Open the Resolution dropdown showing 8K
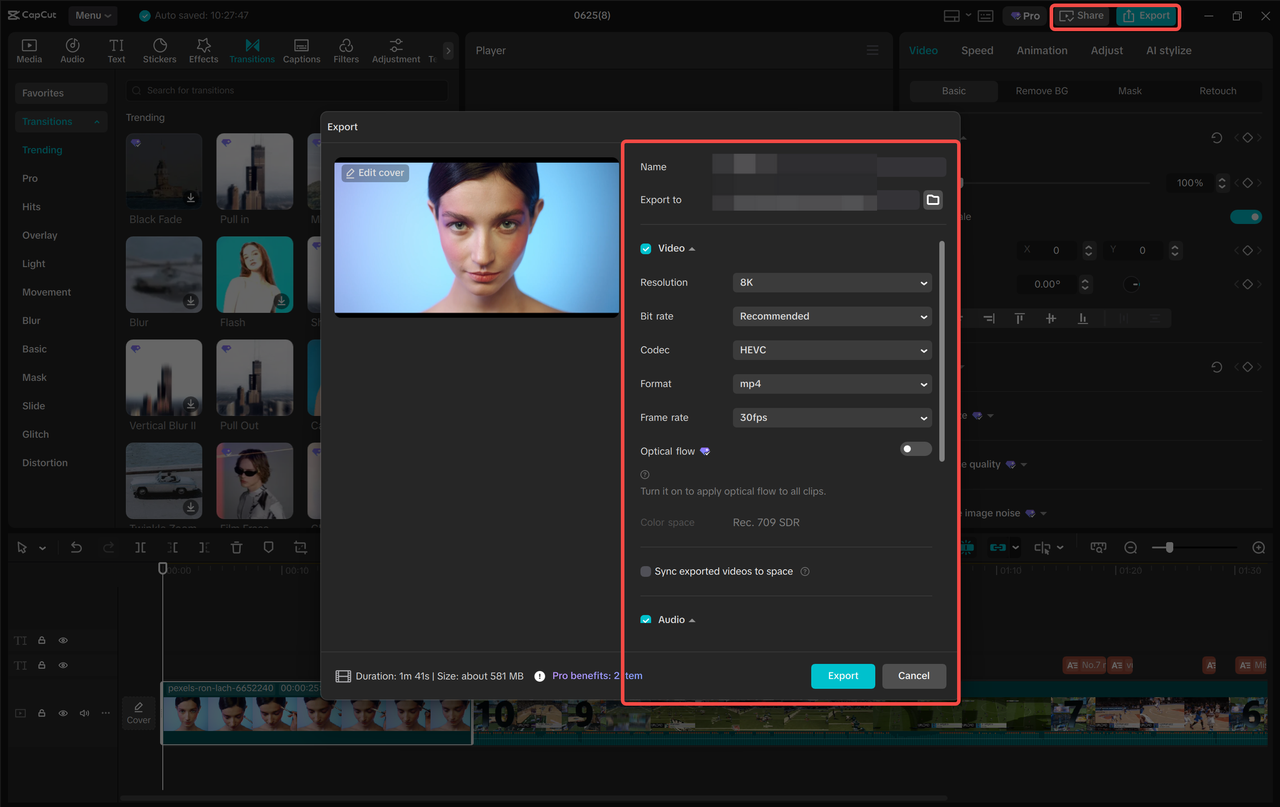The width and height of the screenshot is (1280, 807). 832,282
